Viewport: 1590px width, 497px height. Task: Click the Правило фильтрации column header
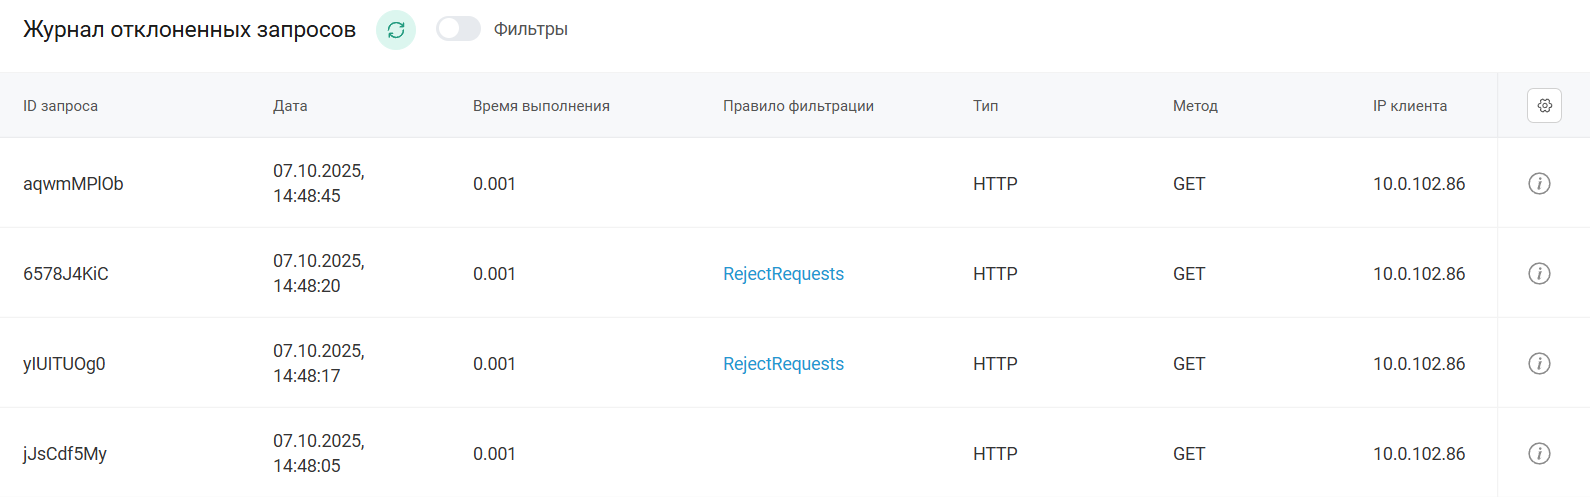pos(798,106)
